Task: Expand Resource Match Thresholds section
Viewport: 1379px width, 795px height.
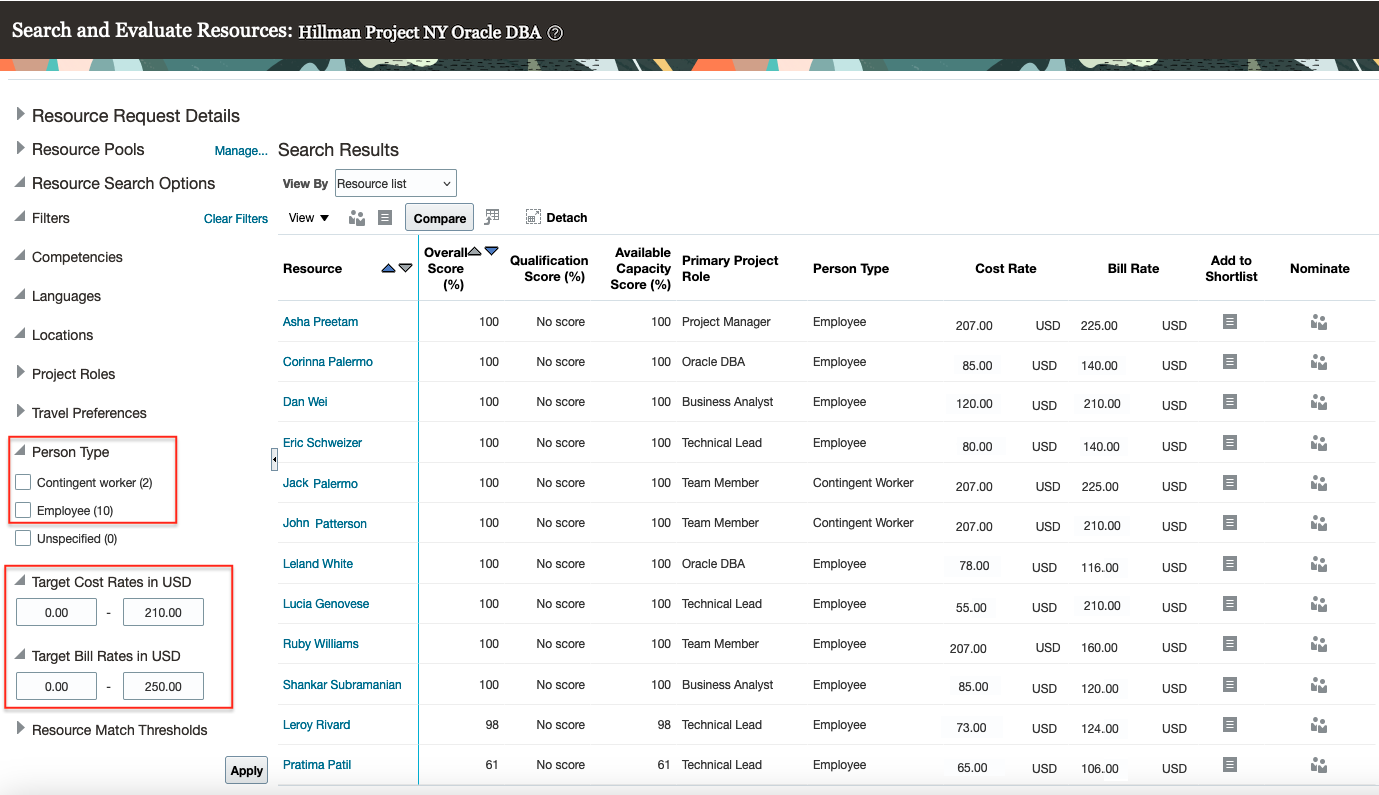Action: coord(20,729)
